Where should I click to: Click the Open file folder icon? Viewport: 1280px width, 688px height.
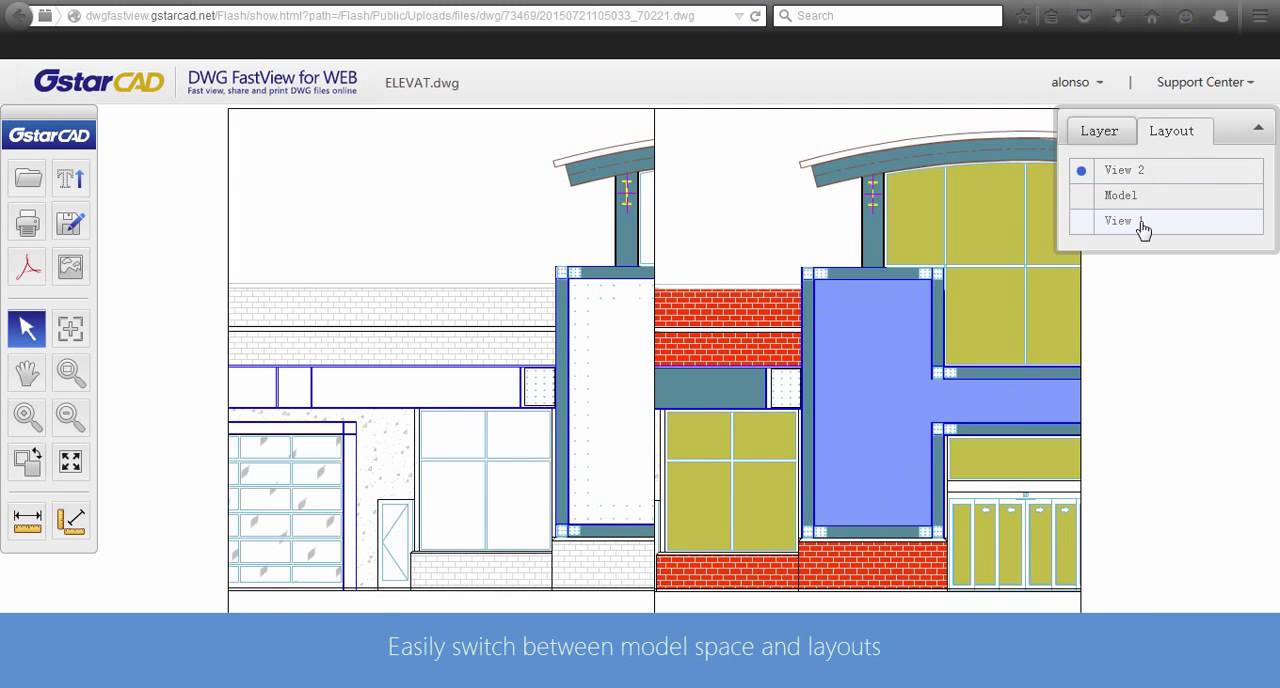(x=28, y=179)
